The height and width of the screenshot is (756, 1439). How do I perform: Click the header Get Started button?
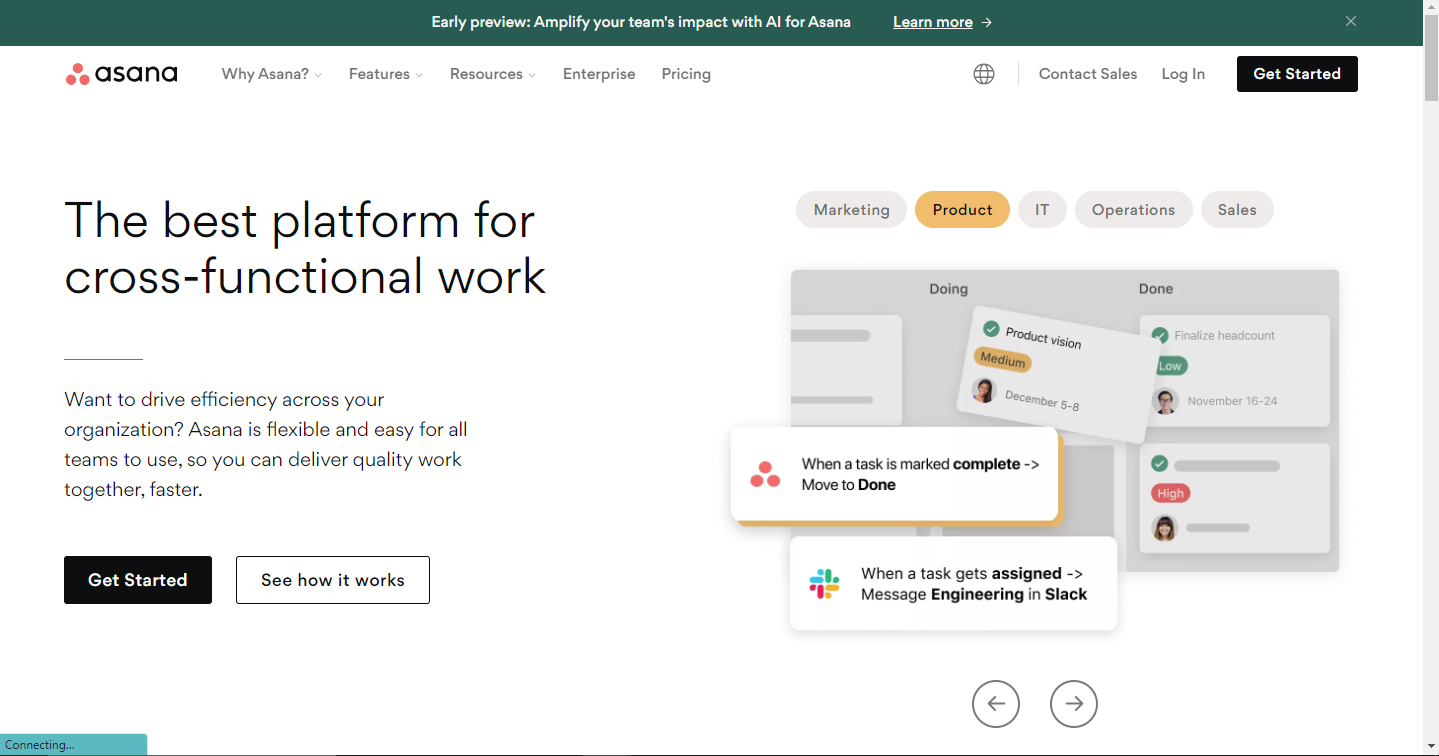(1297, 74)
